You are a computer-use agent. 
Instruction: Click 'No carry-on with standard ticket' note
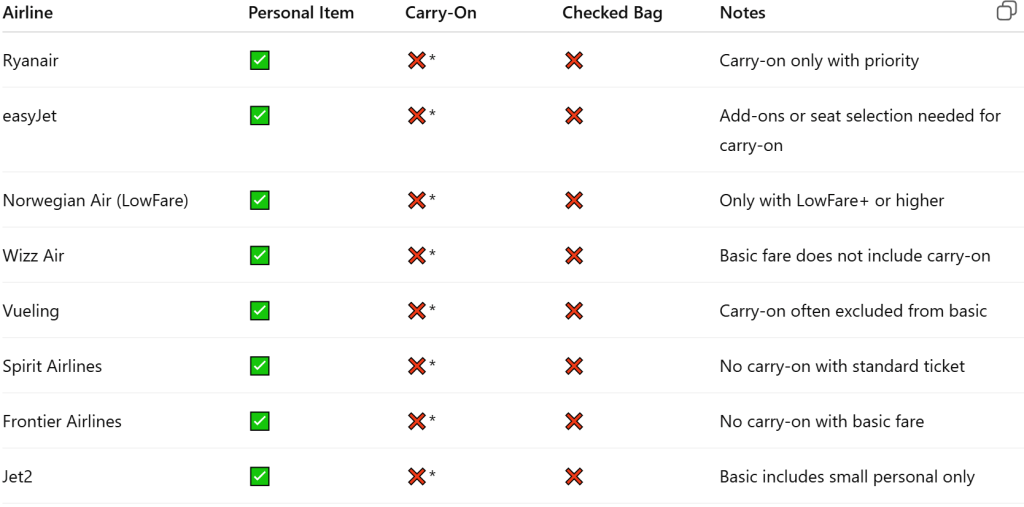point(842,366)
